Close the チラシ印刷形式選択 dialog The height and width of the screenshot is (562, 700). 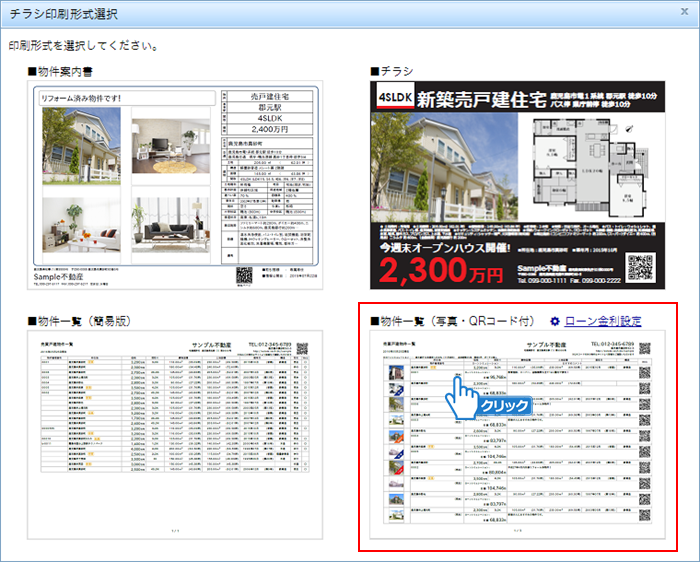point(686,14)
